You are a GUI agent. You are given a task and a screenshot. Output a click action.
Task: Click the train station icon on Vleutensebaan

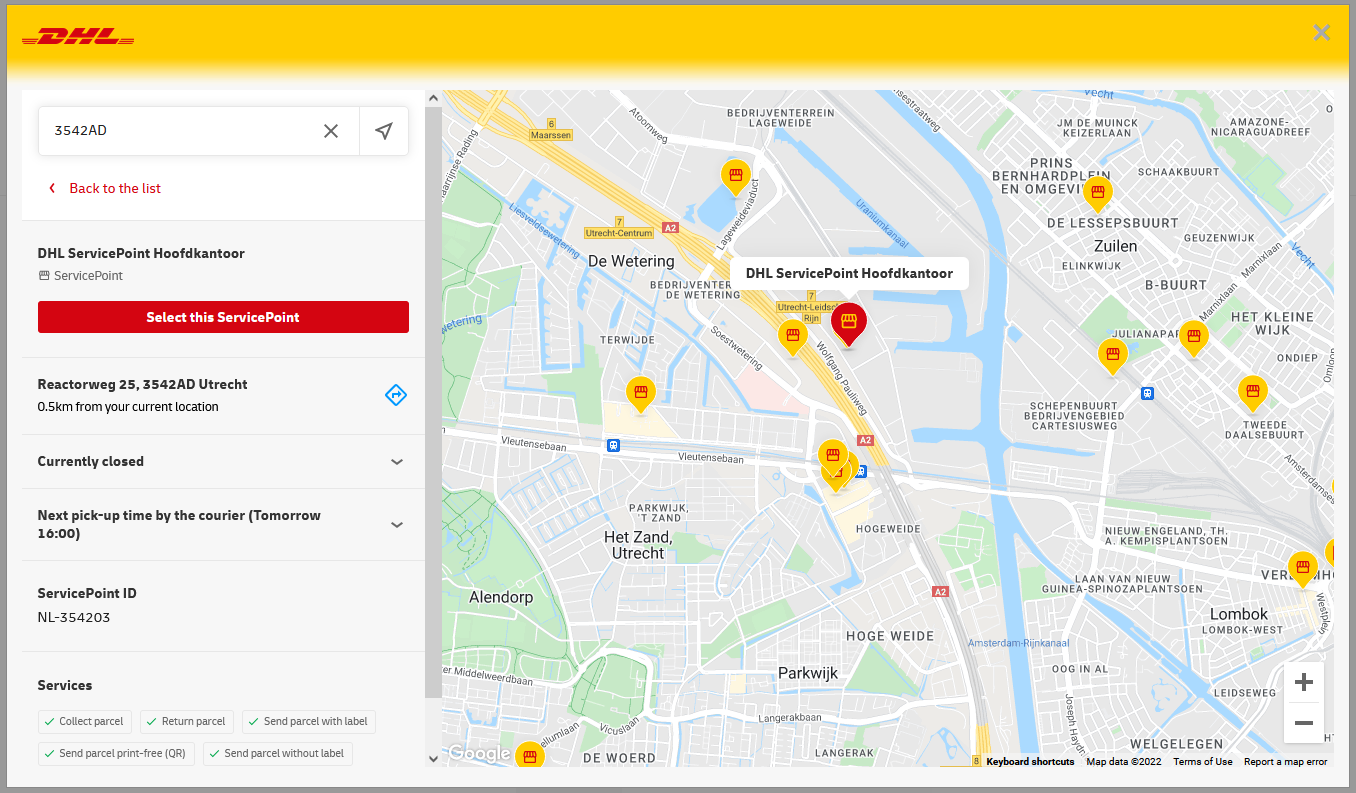pos(612,445)
